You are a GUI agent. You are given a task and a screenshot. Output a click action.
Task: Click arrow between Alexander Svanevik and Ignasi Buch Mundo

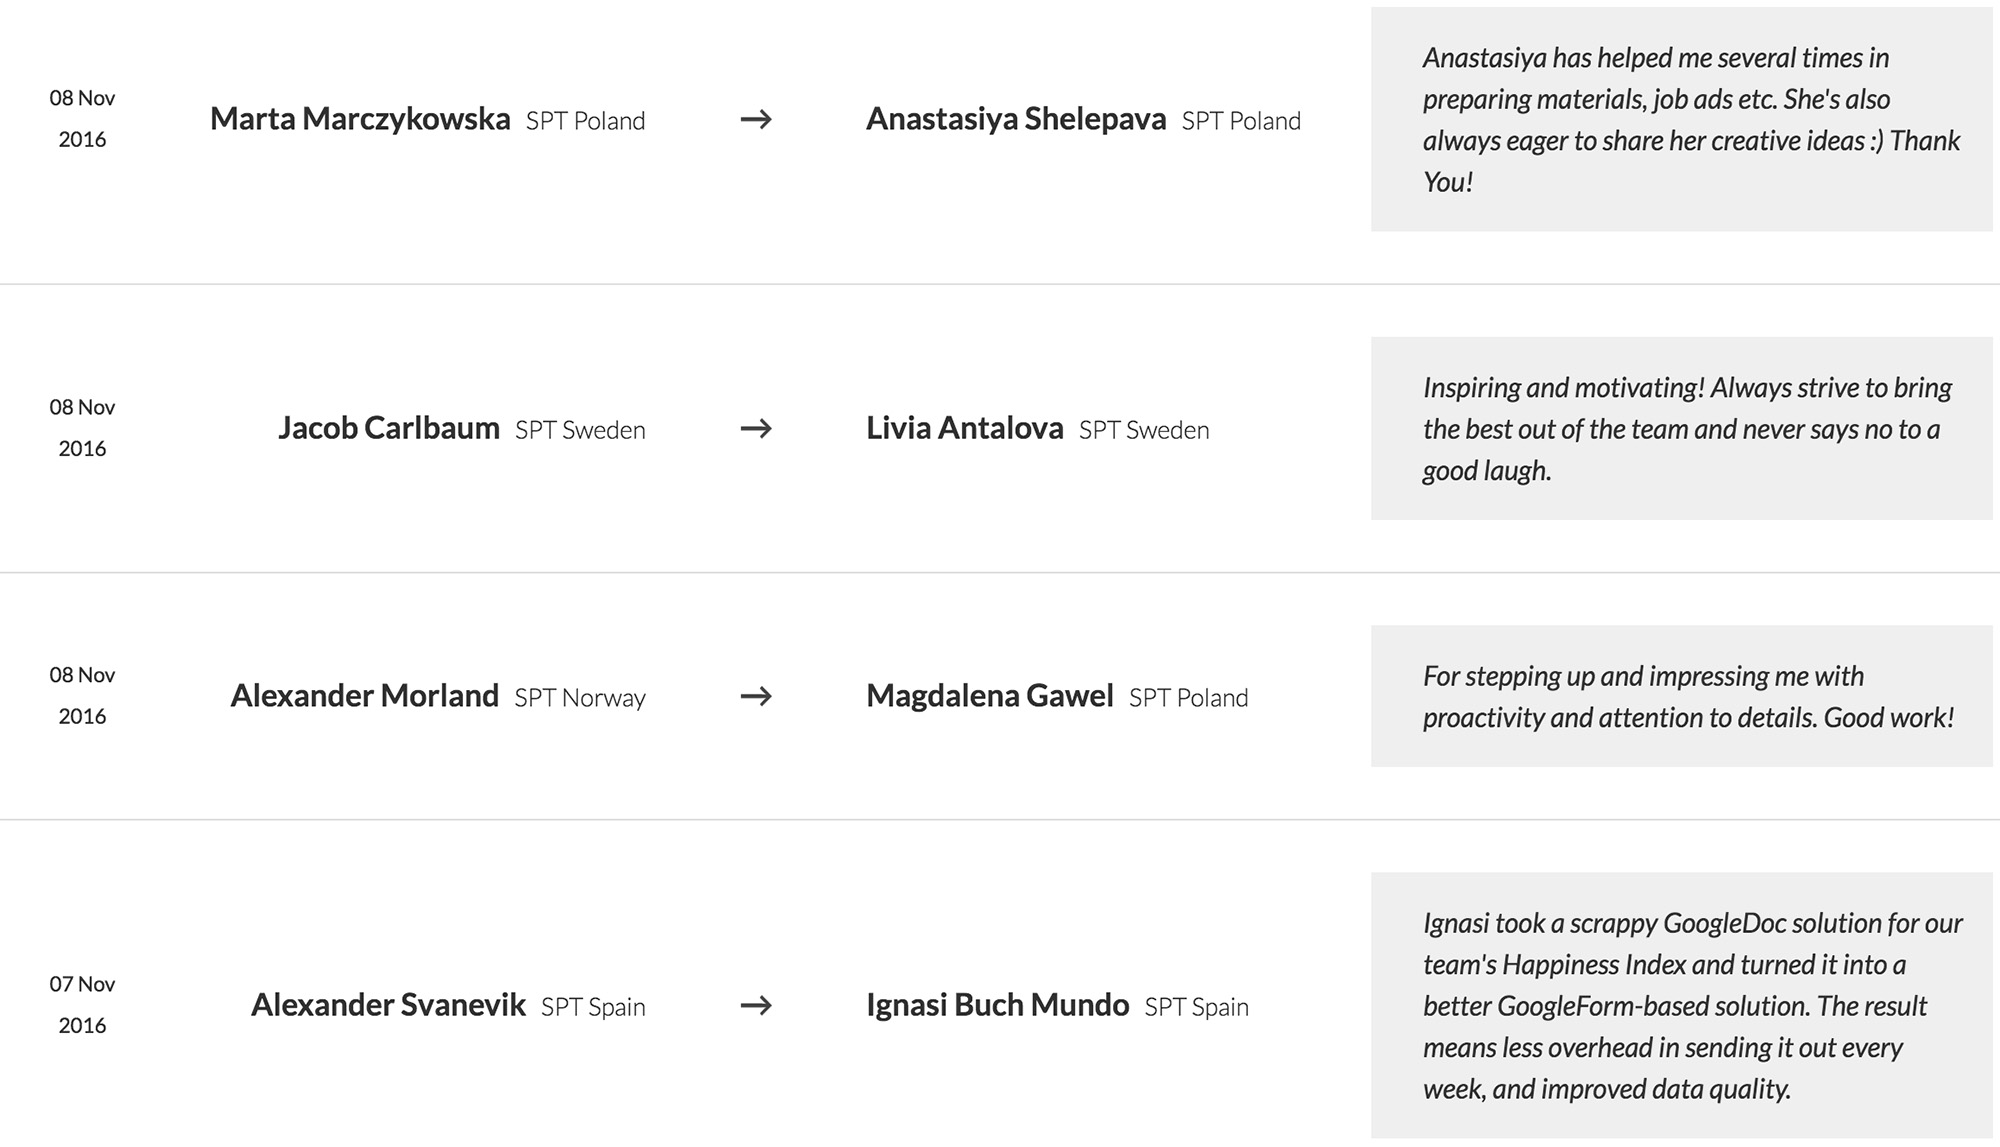pos(756,1005)
